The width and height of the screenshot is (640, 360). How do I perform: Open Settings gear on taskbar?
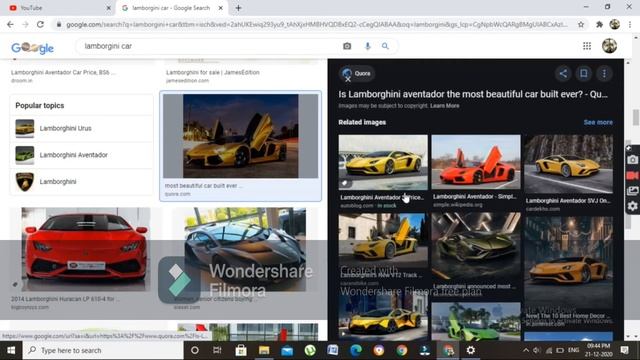coord(471,350)
